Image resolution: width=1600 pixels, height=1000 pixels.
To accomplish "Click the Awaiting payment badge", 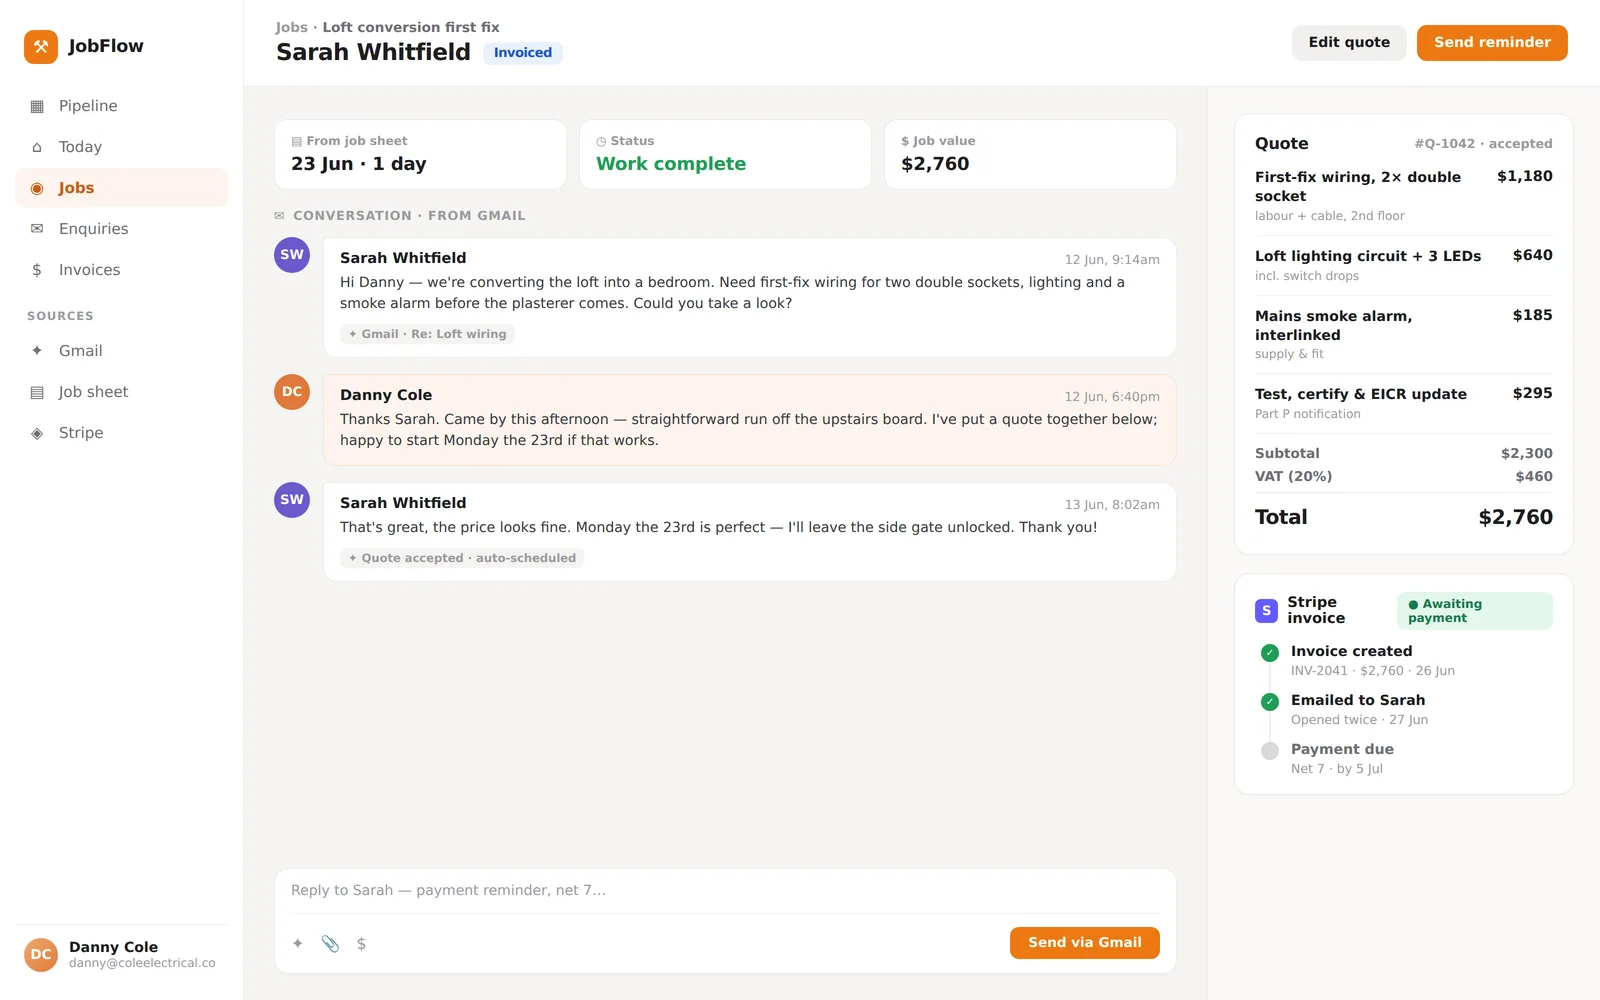I will coord(1474,611).
